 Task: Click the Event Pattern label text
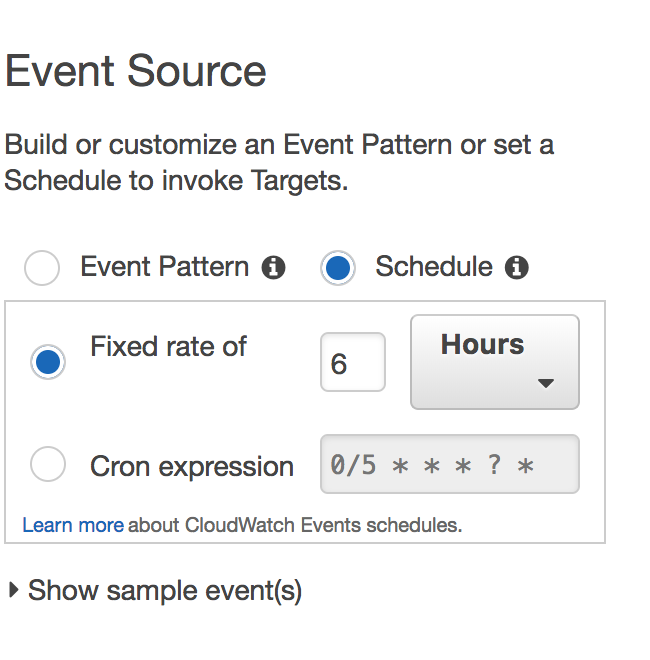(x=165, y=267)
